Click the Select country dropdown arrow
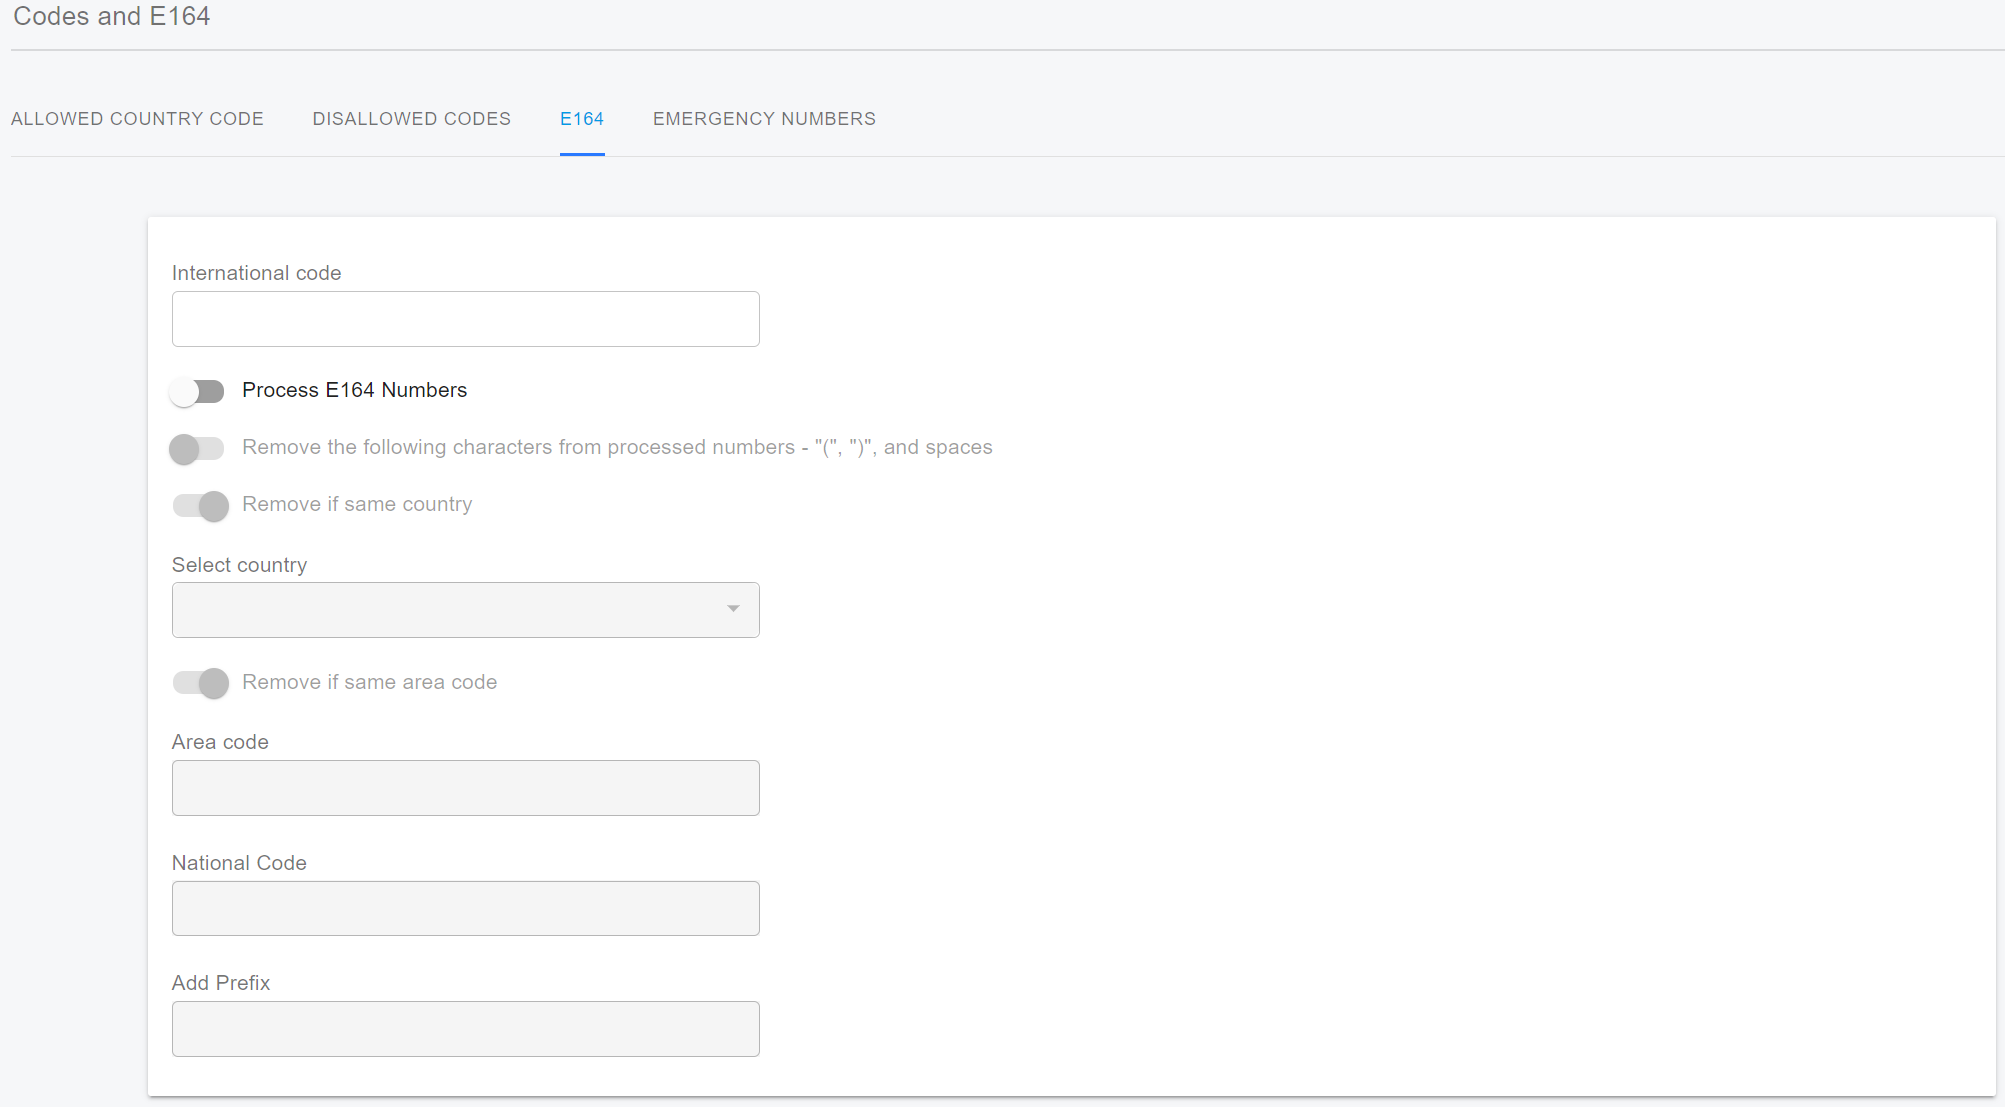 click(x=733, y=609)
